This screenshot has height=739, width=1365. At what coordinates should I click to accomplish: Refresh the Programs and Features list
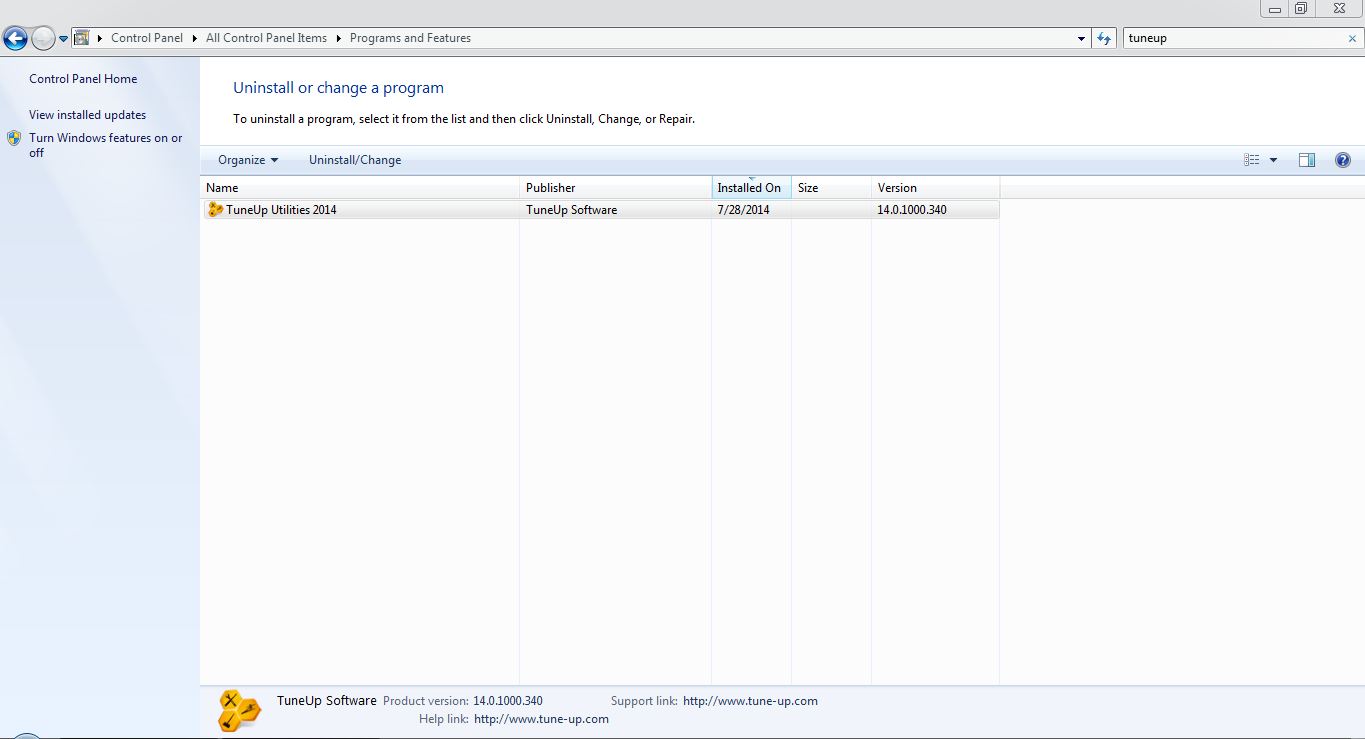(x=1104, y=38)
